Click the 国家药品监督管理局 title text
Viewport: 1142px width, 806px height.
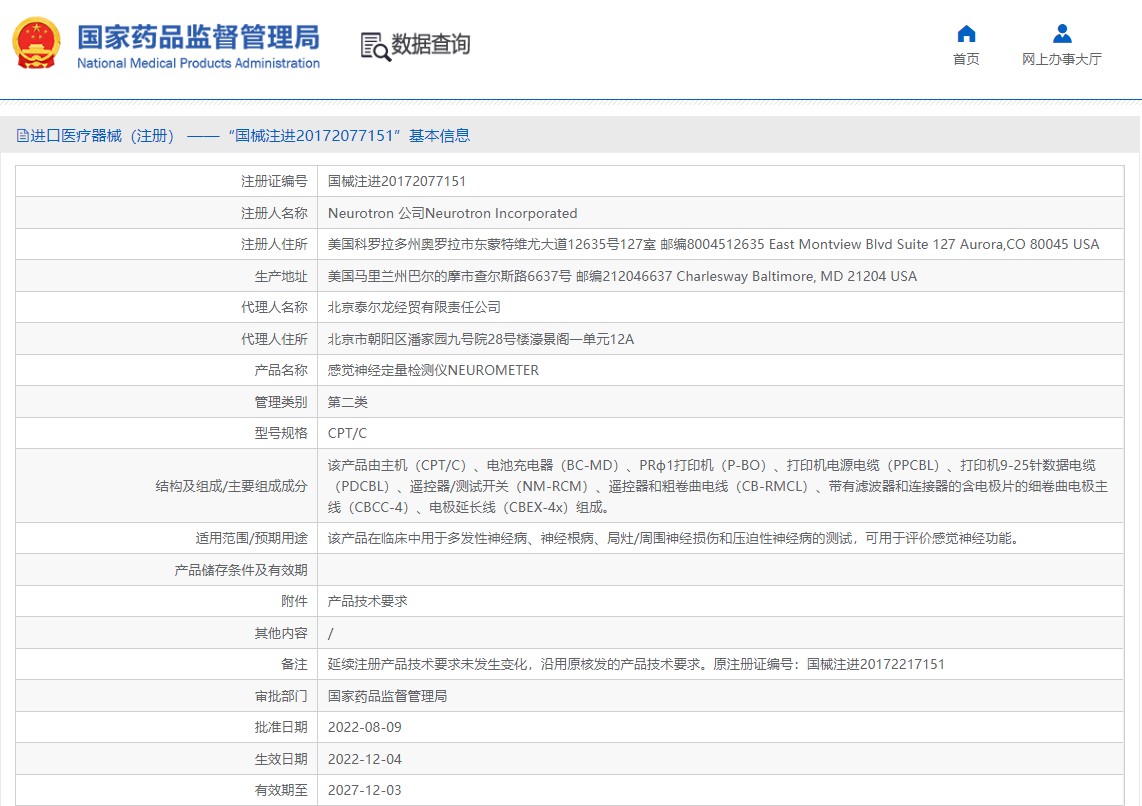(x=198, y=37)
